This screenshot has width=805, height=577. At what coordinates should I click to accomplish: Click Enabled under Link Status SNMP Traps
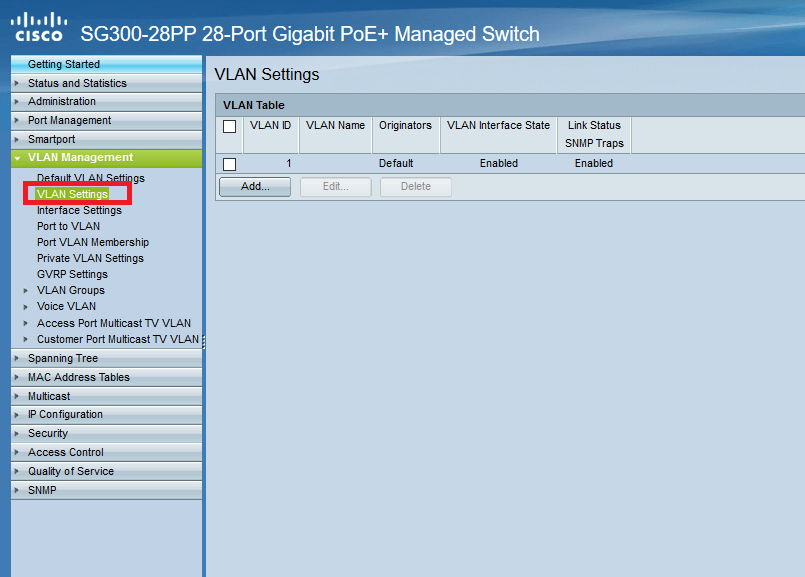coord(594,164)
